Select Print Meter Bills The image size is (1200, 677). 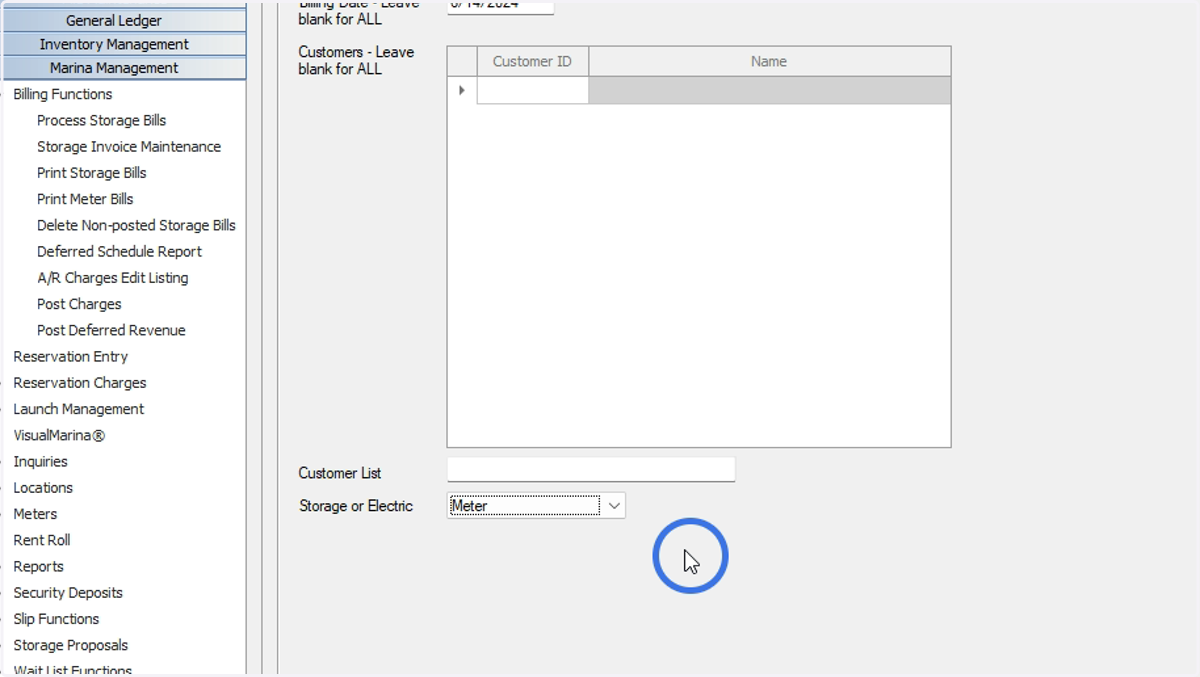pyautogui.click(x=85, y=199)
